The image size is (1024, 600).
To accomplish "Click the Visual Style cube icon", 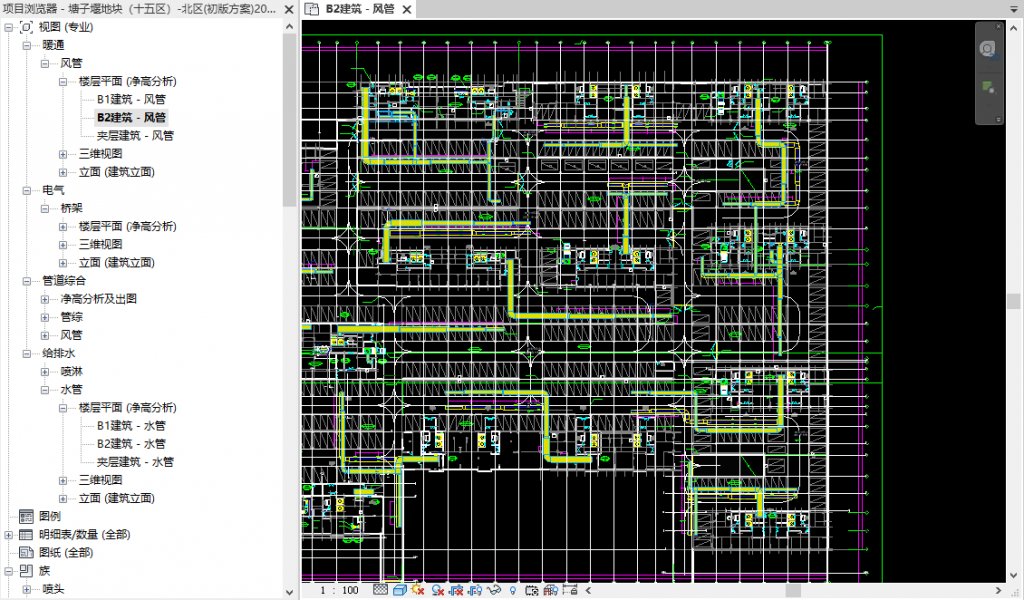I will click(399, 591).
